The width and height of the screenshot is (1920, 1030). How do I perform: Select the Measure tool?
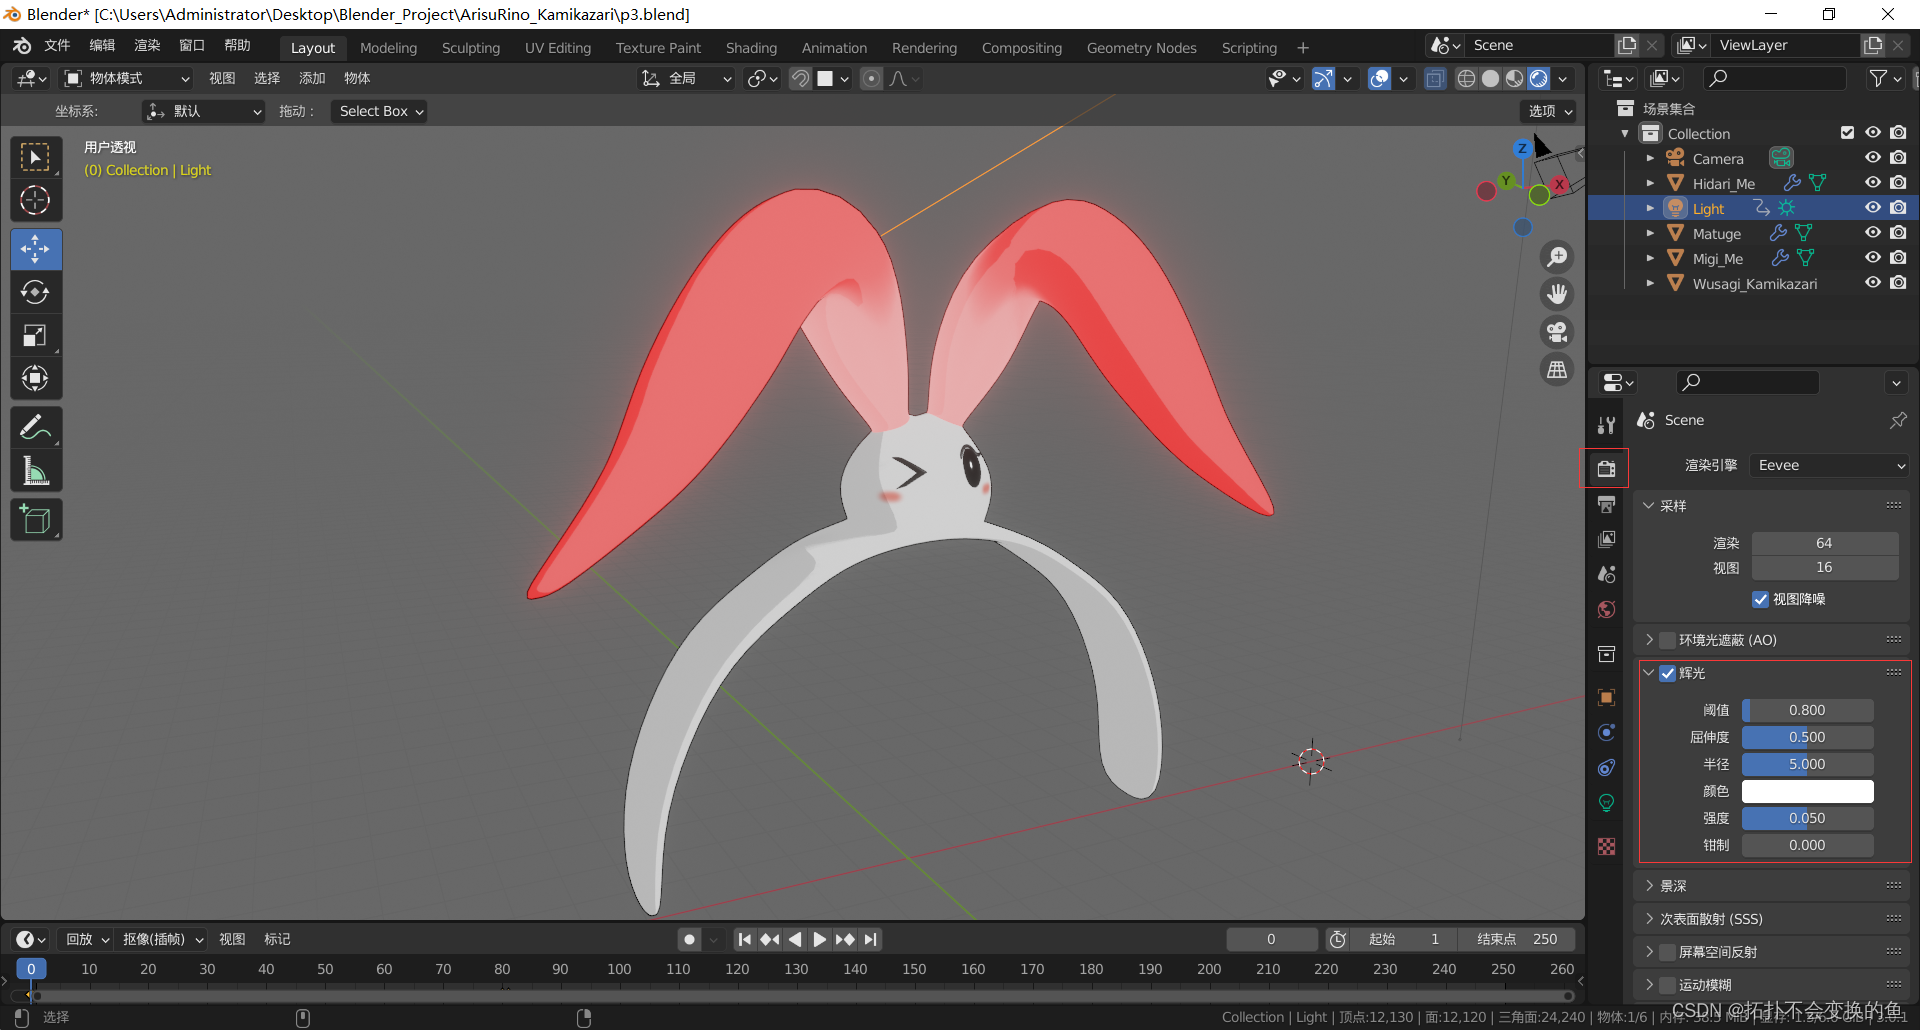[x=35, y=471]
